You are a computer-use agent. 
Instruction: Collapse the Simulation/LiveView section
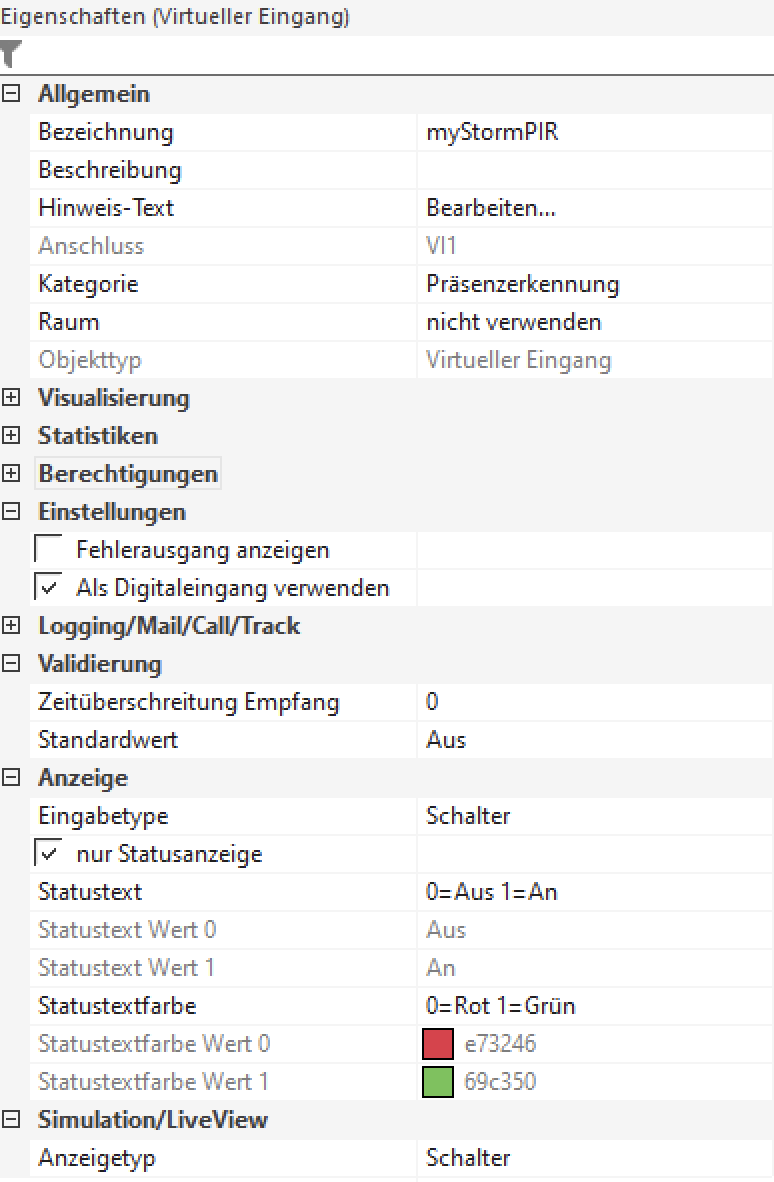pyautogui.click(x=12, y=1120)
